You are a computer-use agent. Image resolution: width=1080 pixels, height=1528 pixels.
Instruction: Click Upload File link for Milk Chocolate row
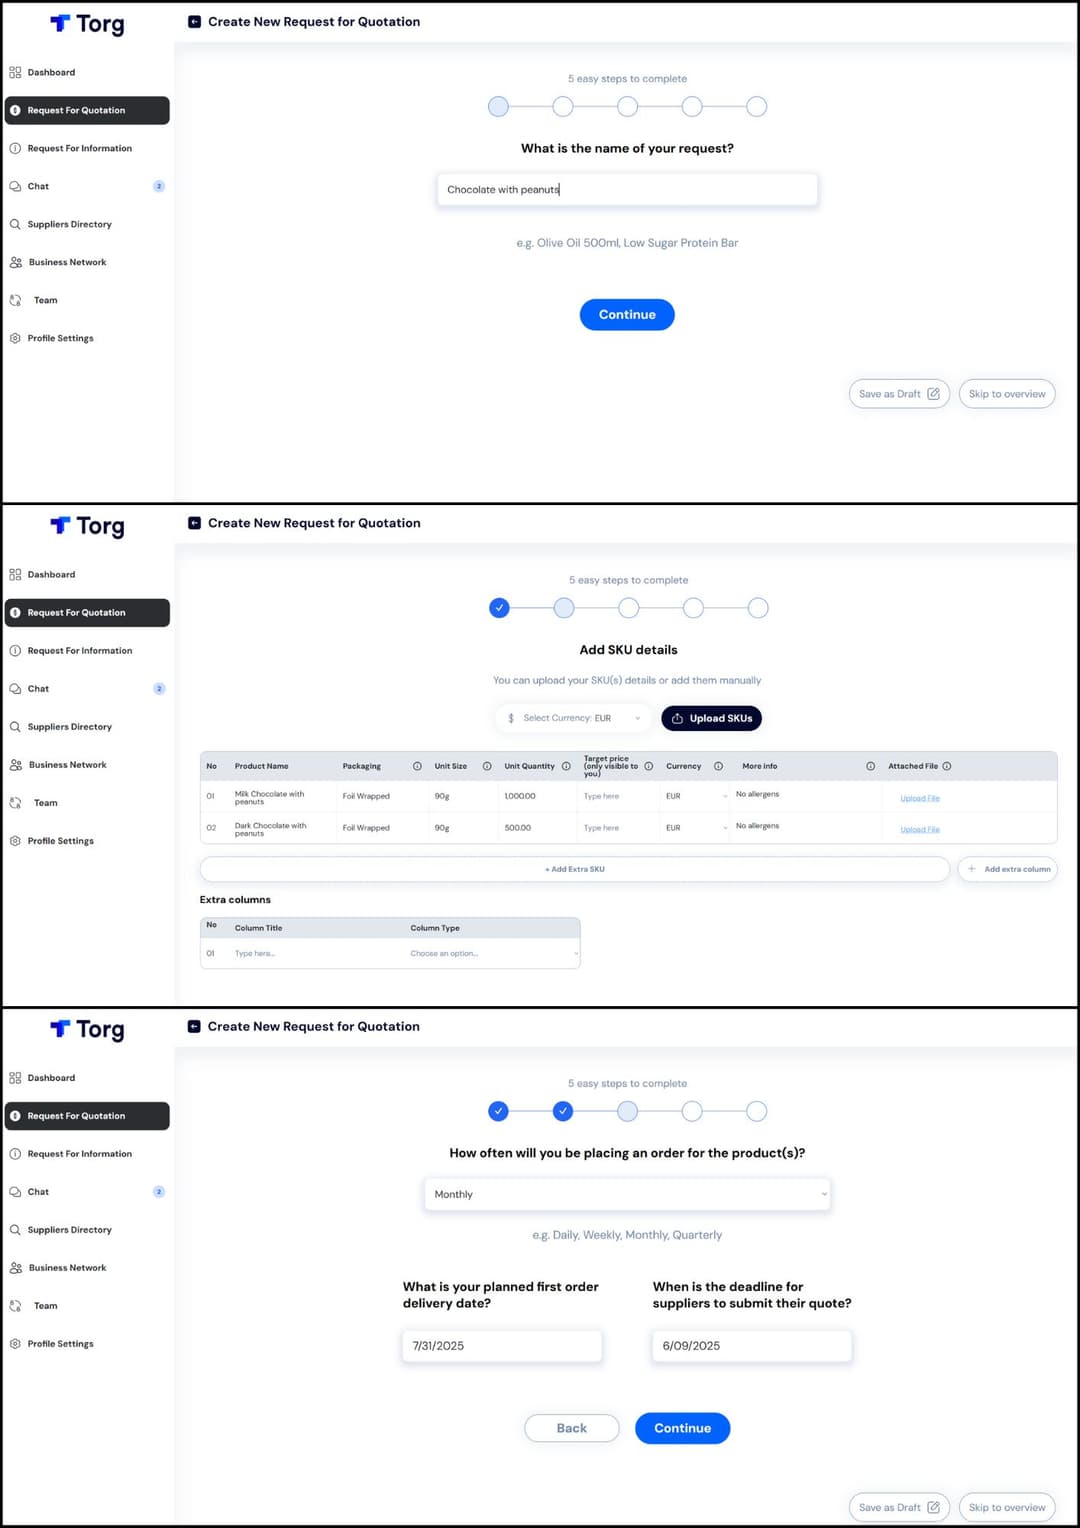point(919,798)
